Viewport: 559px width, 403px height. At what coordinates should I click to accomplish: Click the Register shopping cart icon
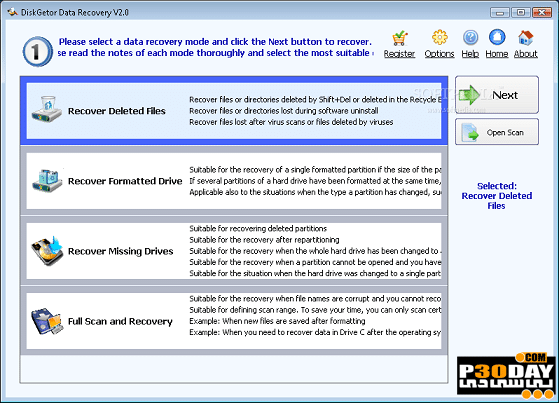[400, 38]
